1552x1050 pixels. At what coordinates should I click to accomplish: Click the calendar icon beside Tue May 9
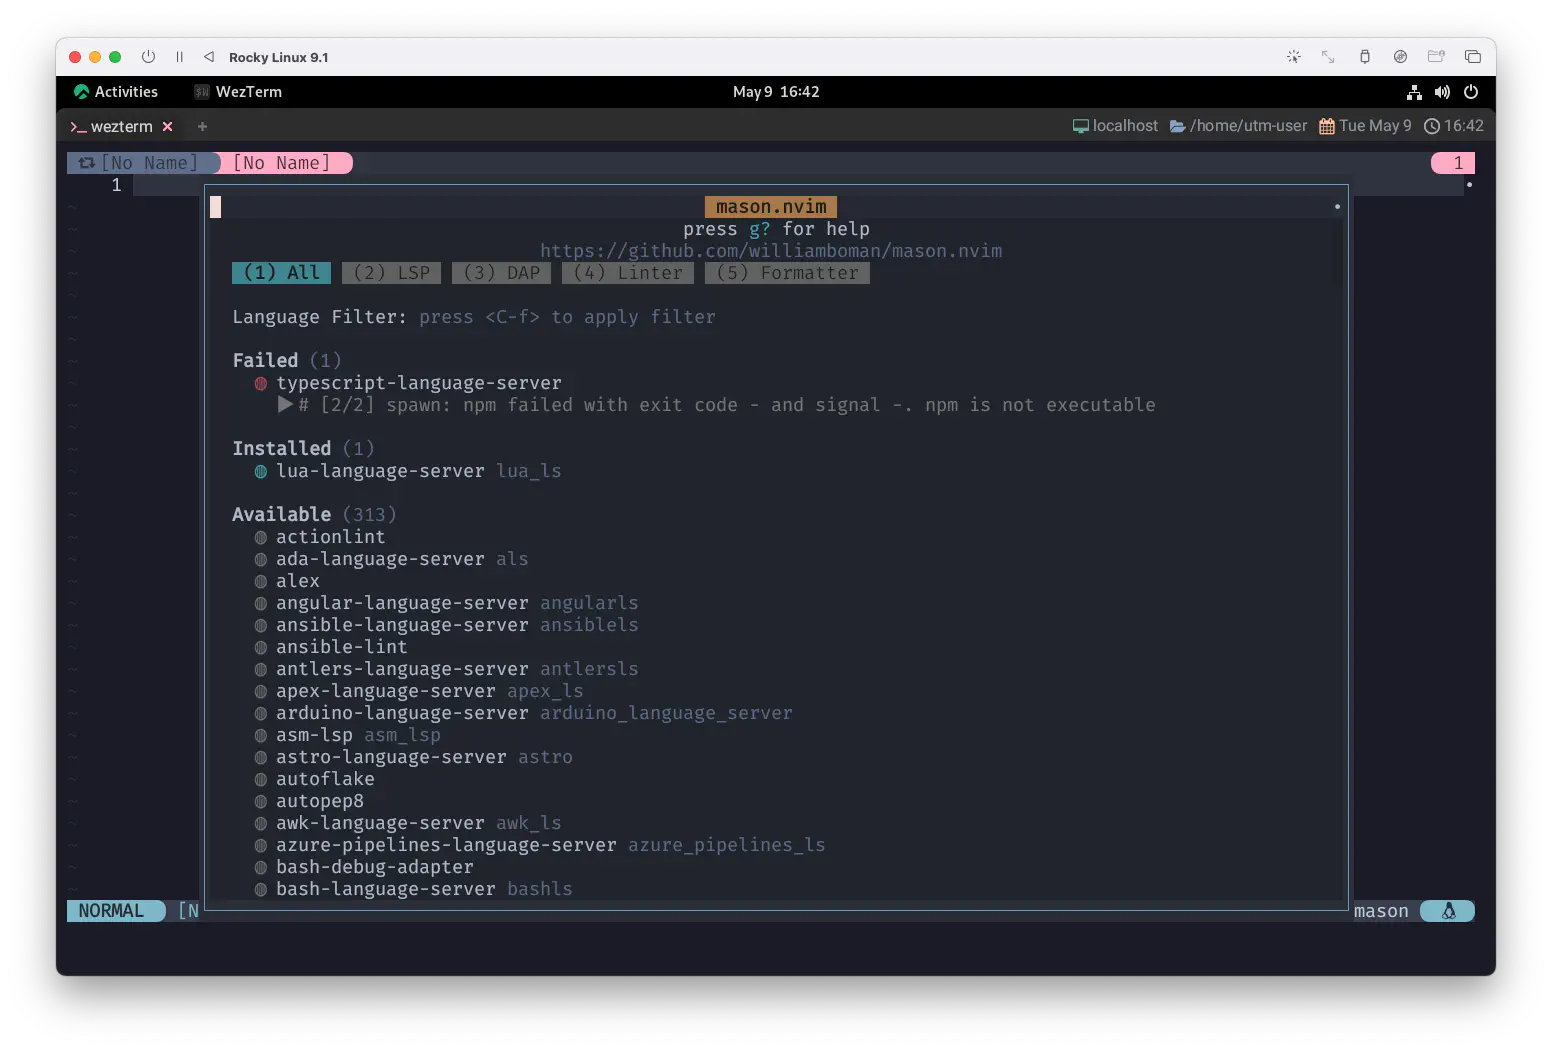coord(1327,126)
